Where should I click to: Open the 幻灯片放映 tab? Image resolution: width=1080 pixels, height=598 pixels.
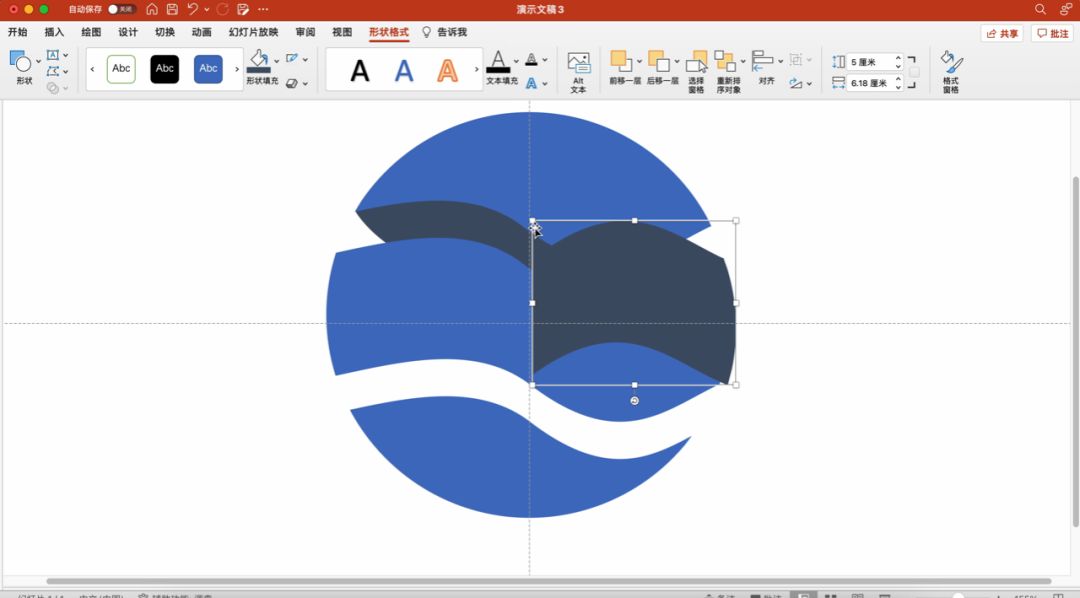click(253, 32)
